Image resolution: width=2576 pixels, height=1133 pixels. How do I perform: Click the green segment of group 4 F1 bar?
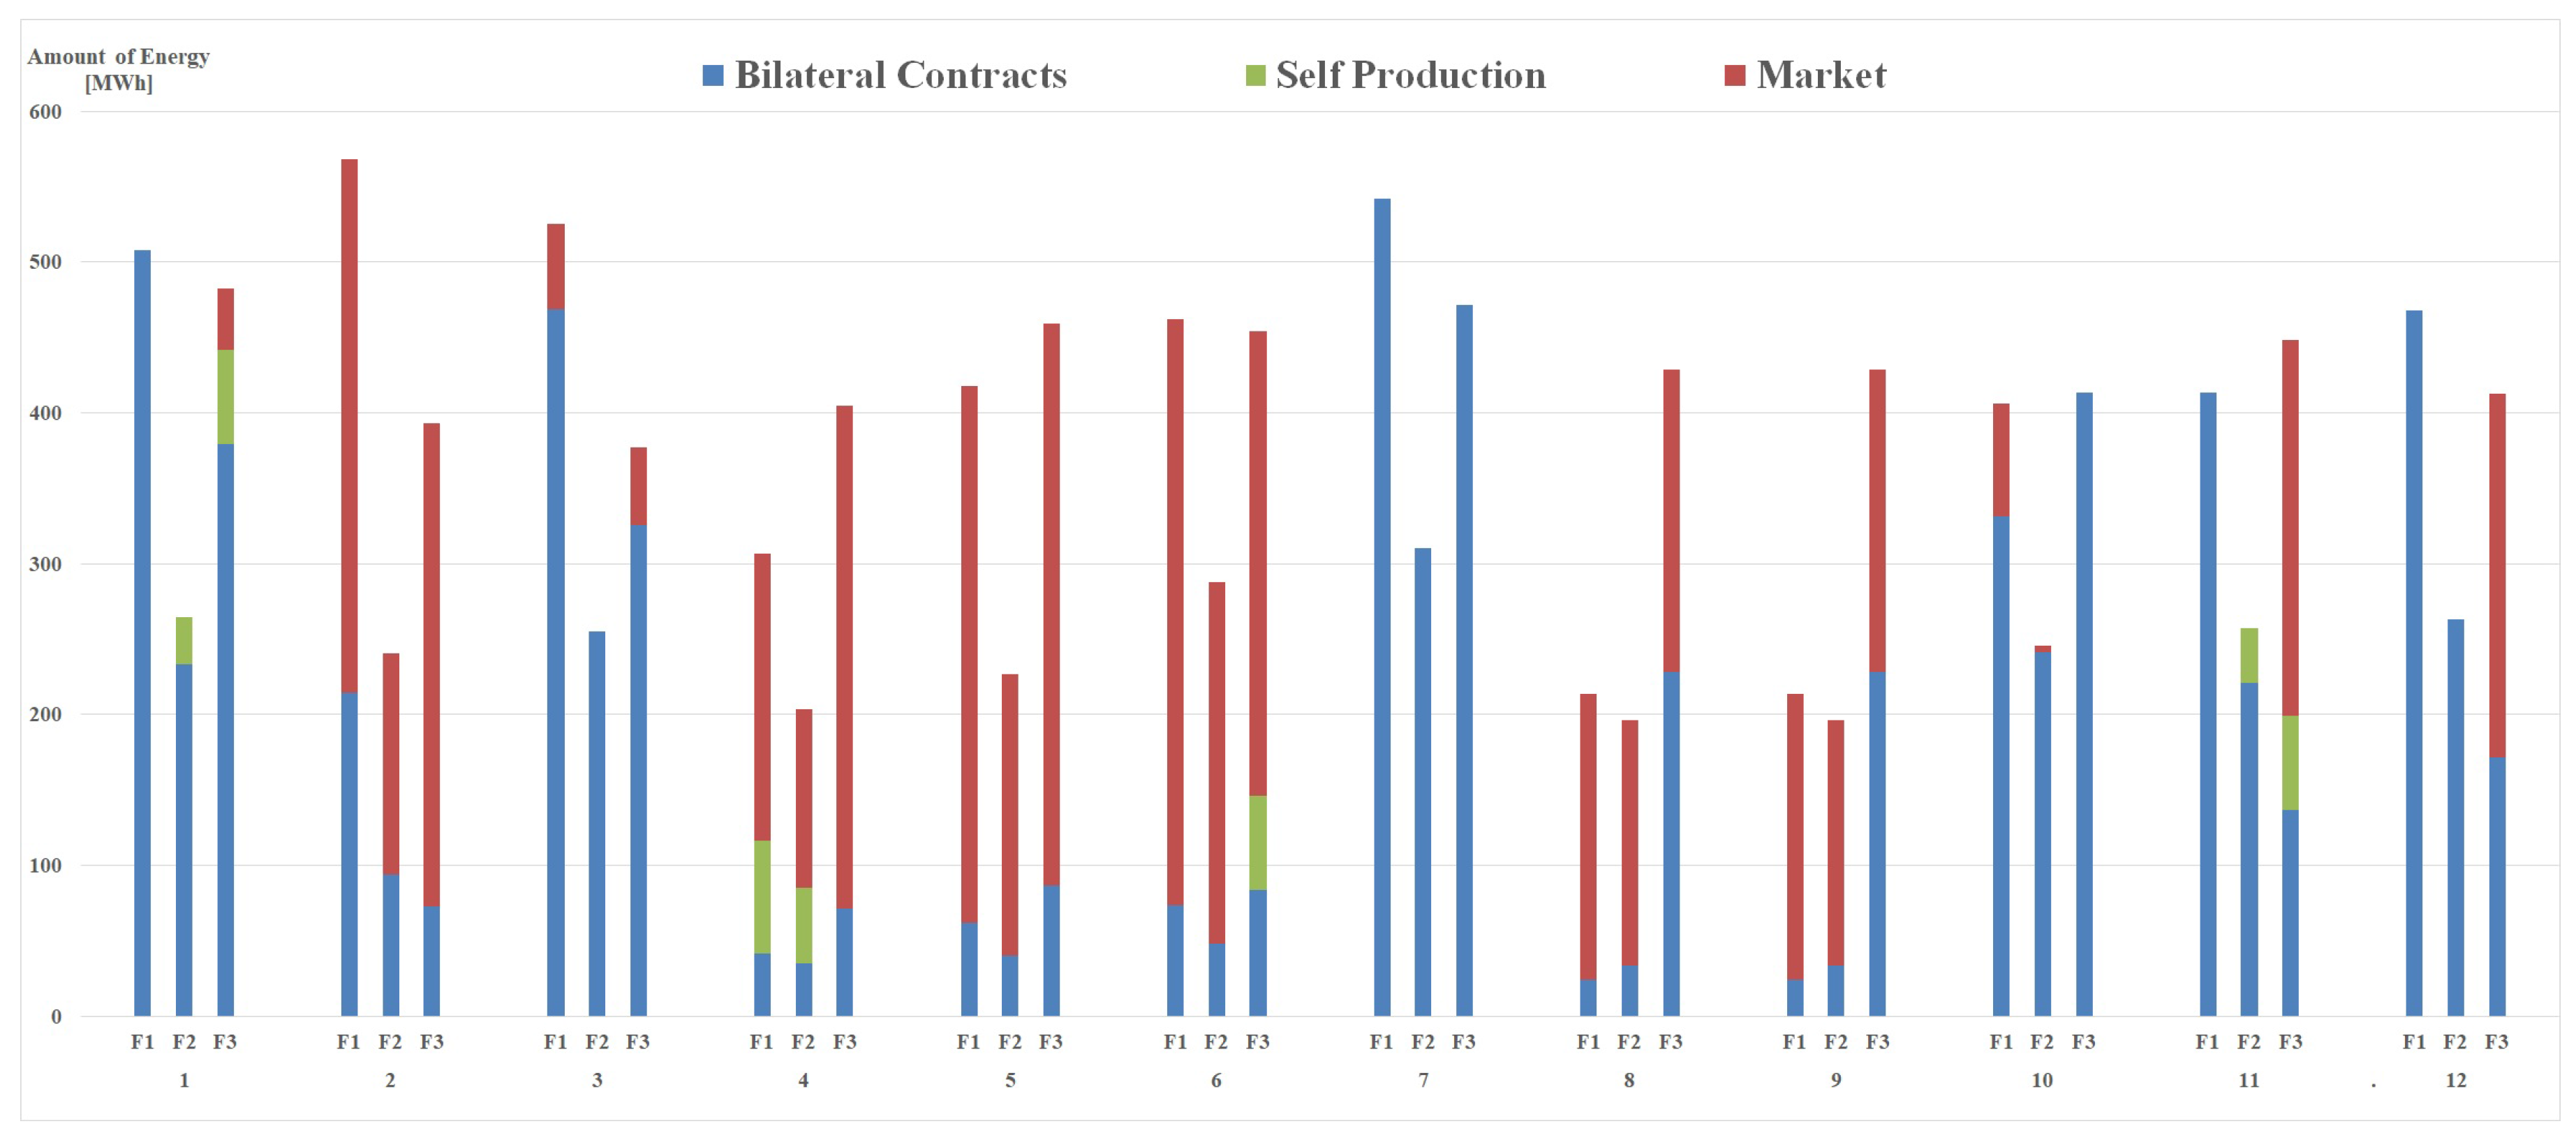762,897
